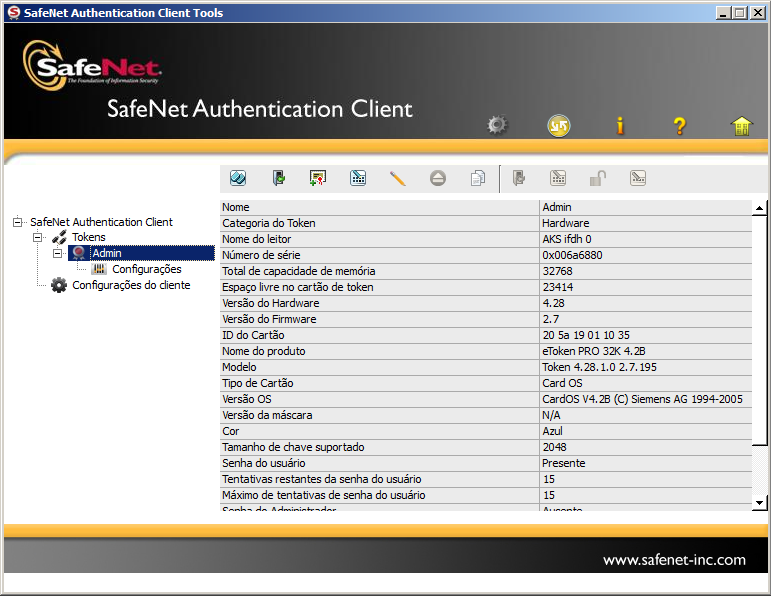Click 'Versão da máscara' row label
771x598 pixels.
(x=267, y=415)
